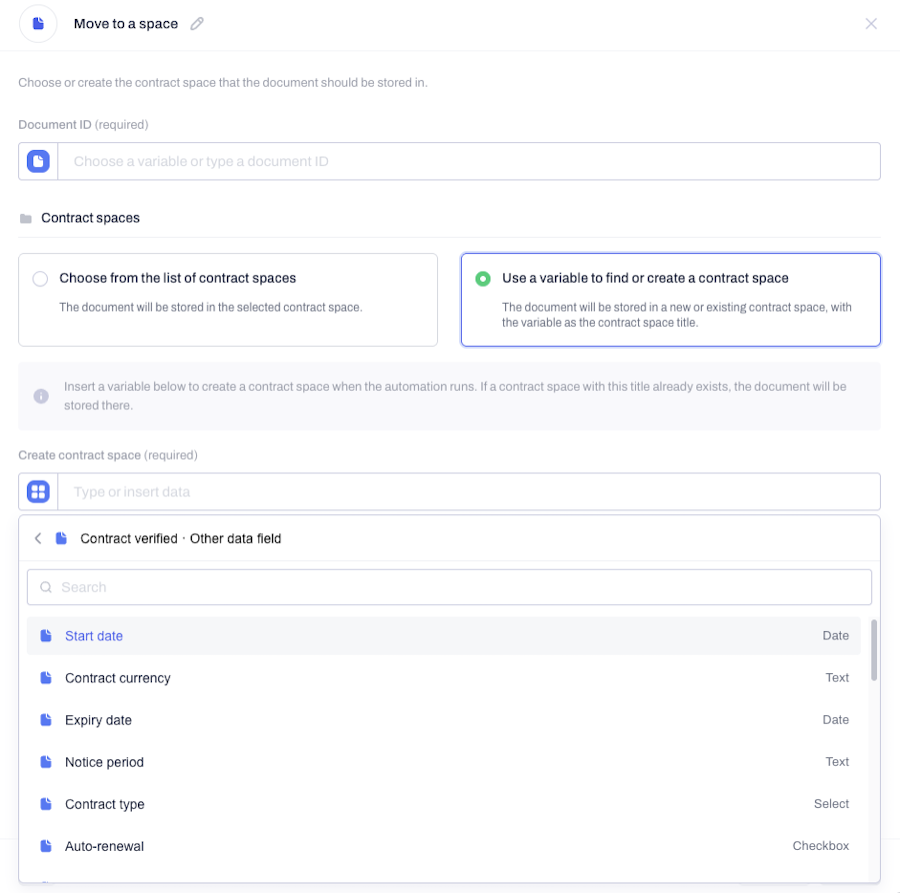The width and height of the screenshot is (900, 893).
Task: Choose the Auto-renewal checkbox variable
Action: pos(444,846)
